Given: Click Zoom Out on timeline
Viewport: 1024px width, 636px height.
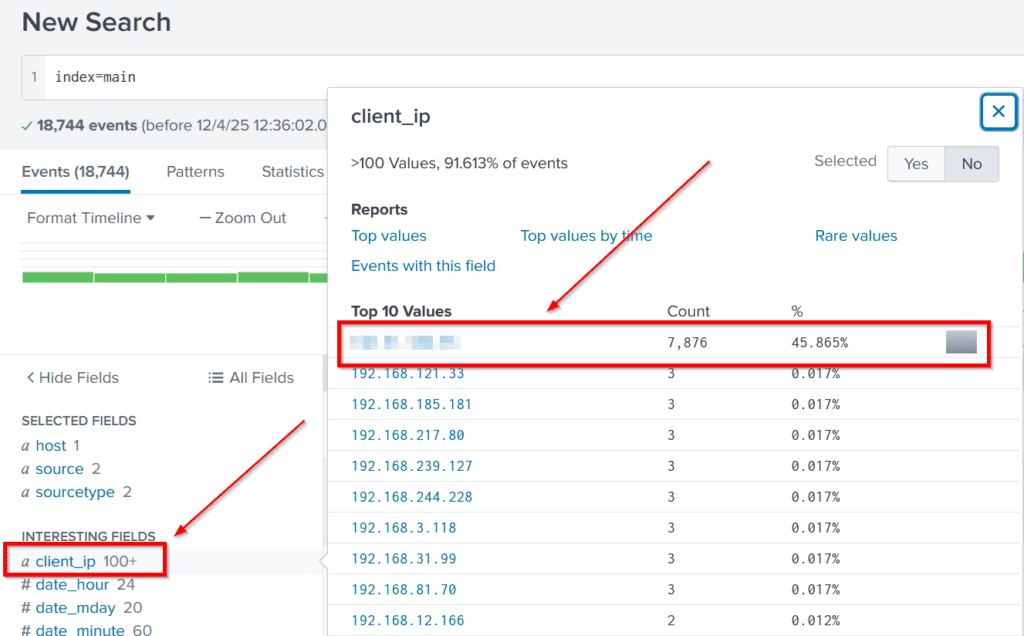Looking at the screenshot, I should point(243,218).
